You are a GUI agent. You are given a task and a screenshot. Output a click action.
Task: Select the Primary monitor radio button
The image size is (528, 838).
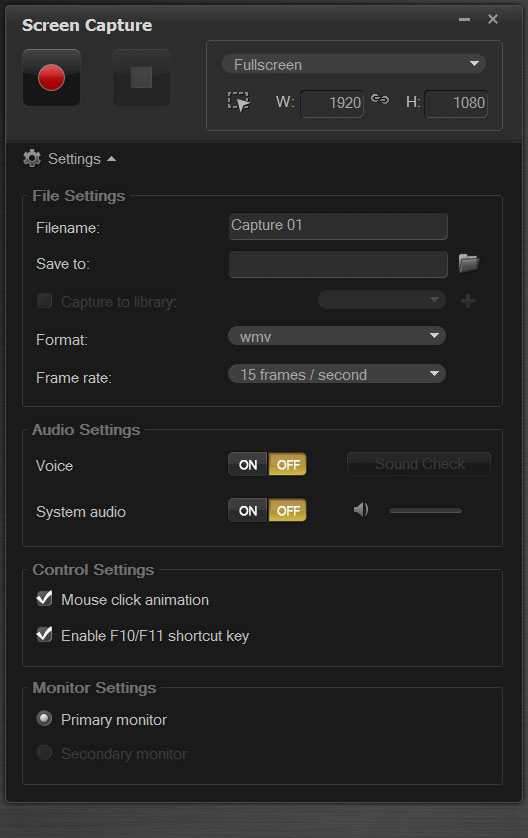(x=44, y=718)
